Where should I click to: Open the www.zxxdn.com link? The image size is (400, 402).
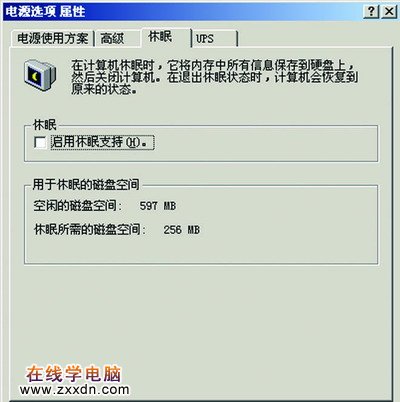coord(74,389)
